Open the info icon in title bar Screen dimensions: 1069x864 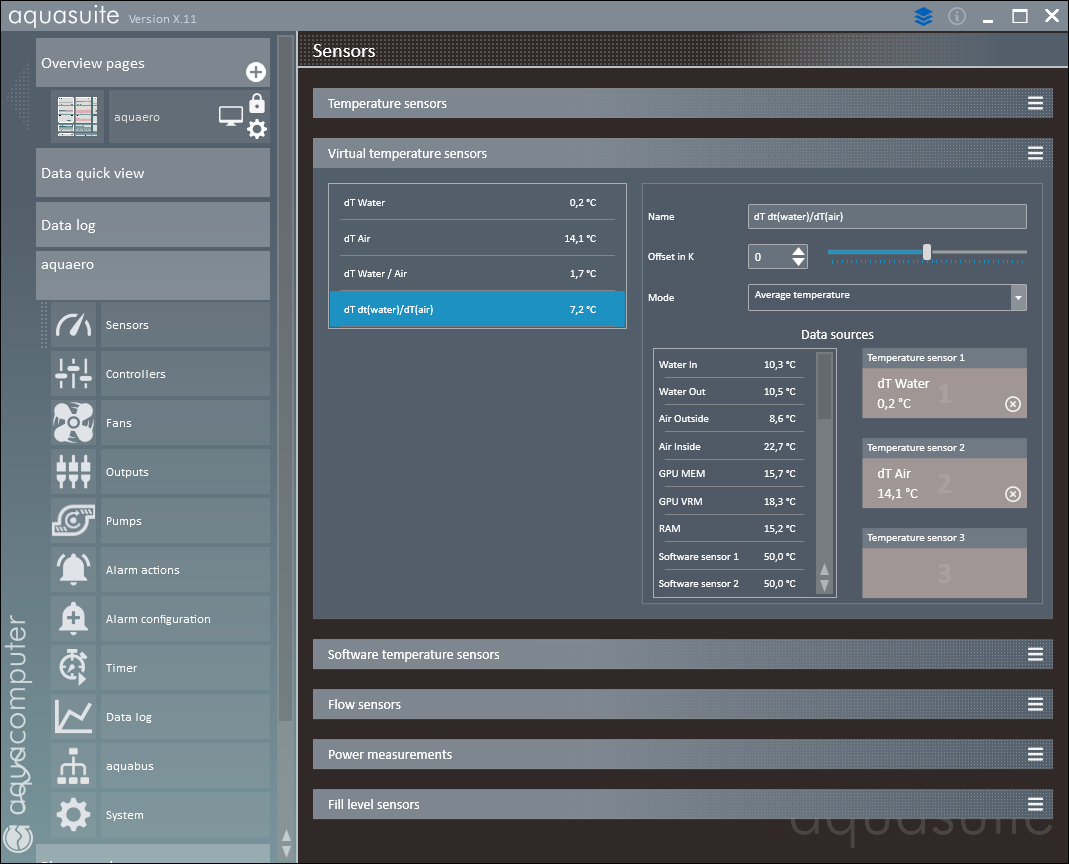[x=957, y=16]
